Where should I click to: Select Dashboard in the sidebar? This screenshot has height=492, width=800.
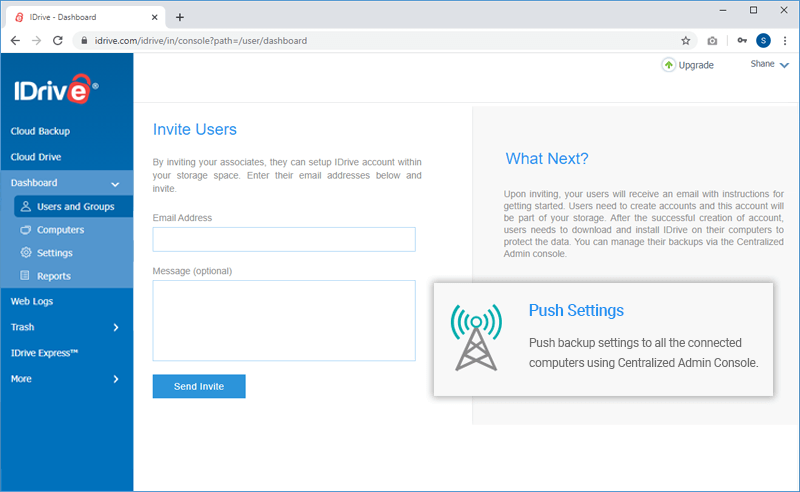(34, 183)
